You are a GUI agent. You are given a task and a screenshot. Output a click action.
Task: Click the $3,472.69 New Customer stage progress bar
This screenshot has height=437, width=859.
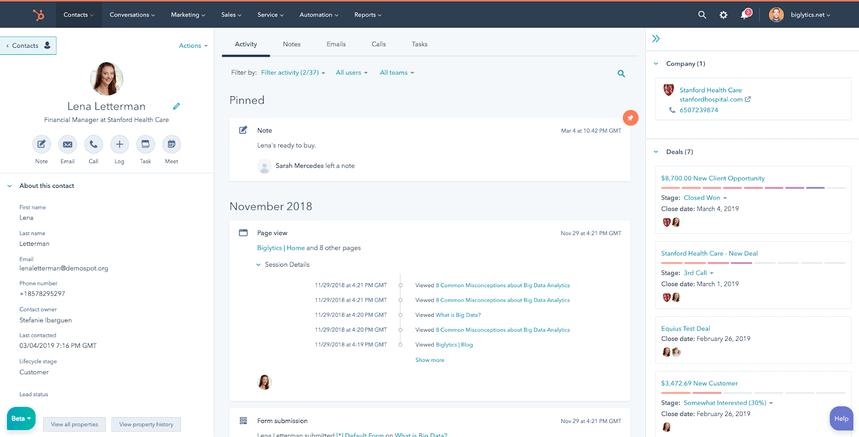[x=753, y=393]
